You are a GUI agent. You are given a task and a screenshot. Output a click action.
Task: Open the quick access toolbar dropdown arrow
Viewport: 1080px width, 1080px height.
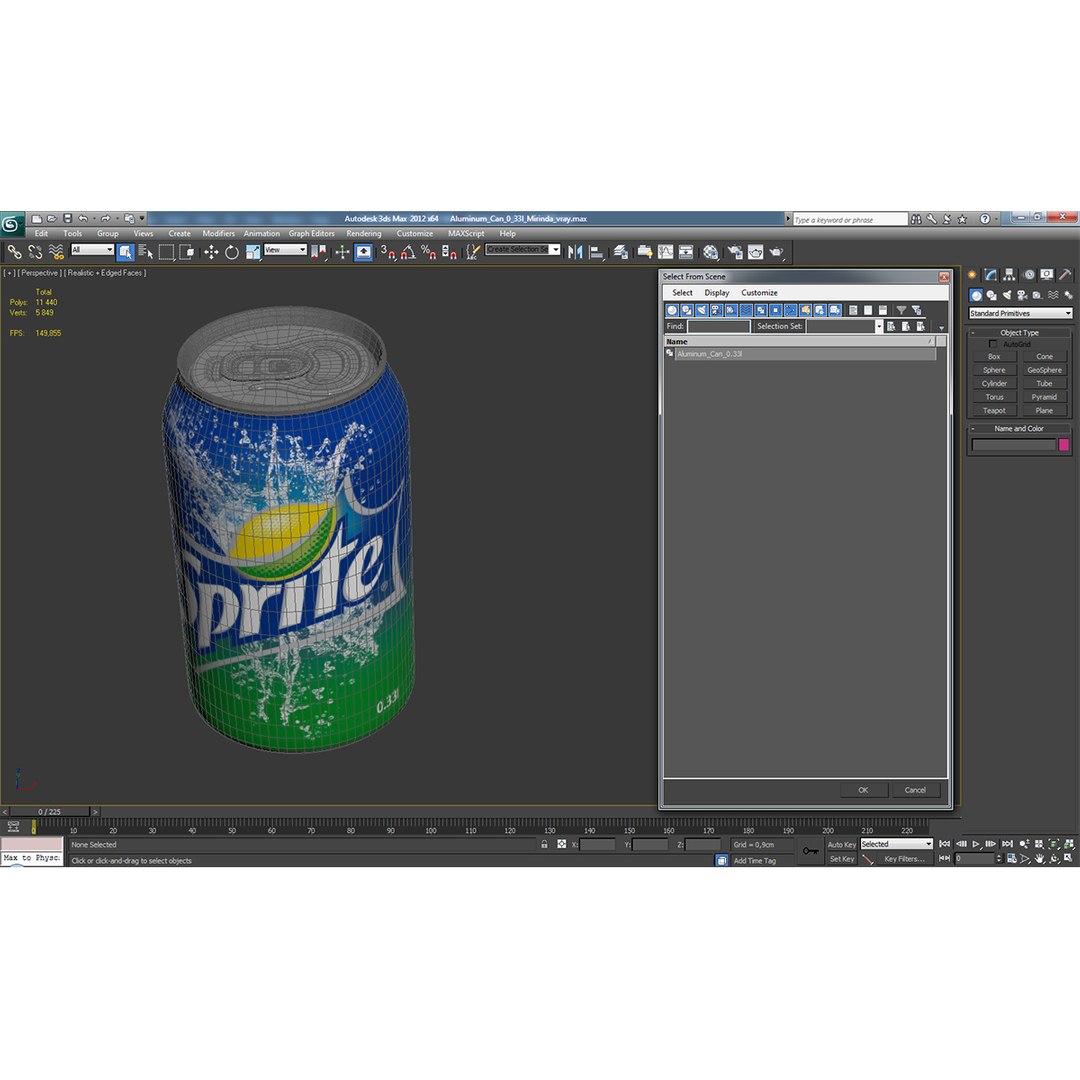click(142, 218)
